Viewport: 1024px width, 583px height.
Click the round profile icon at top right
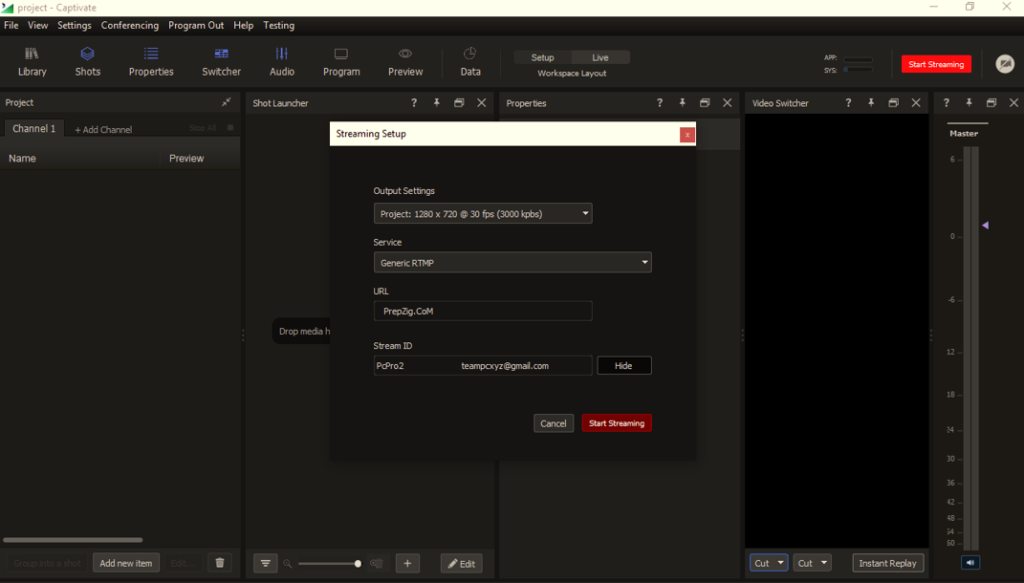tap(1005, 64)
